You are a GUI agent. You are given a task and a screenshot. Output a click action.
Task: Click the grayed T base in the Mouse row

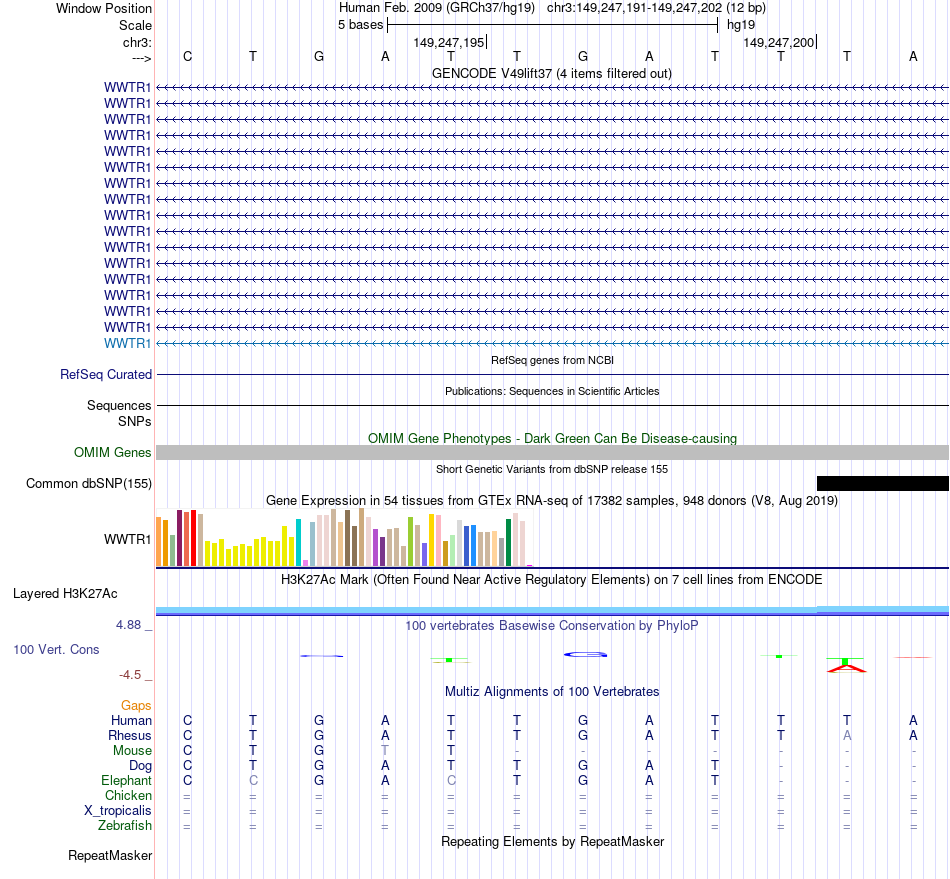385,751
